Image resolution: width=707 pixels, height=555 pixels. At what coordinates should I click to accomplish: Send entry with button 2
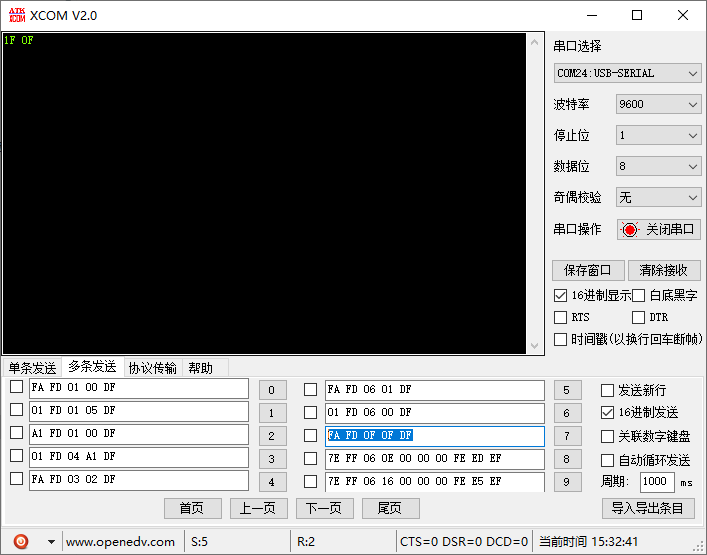[x=272, y=436]
